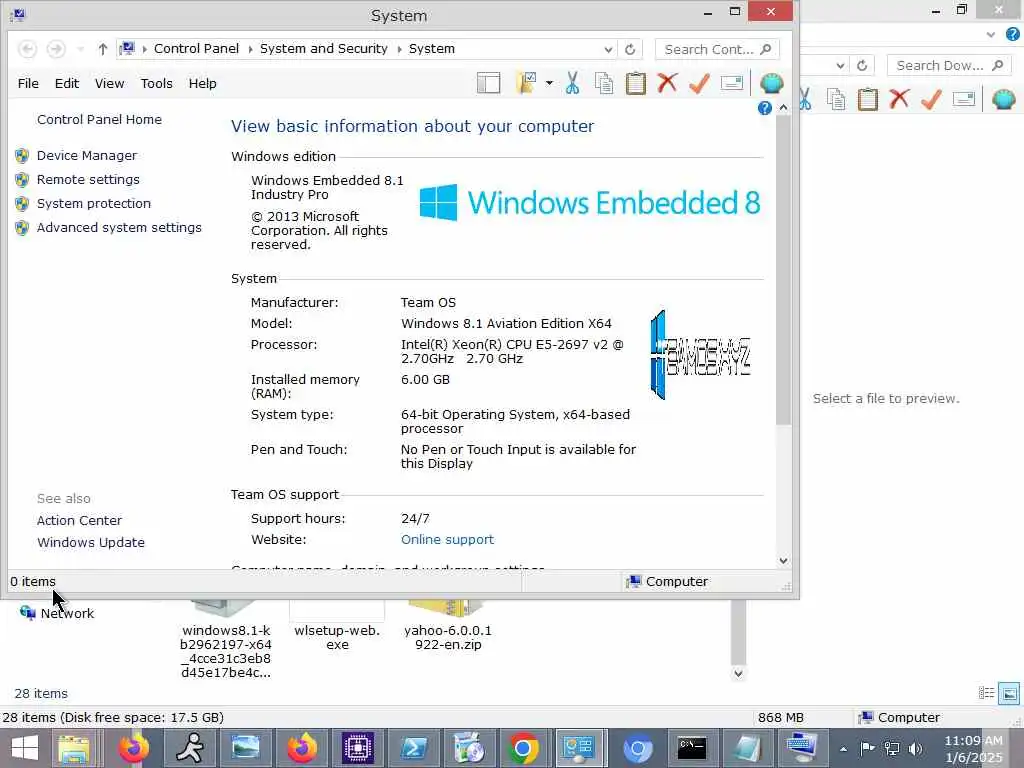The width and height of the screenshot is (1024, 768).
Task: Click the red X Delete icon in System window
Action: [667, 84]
